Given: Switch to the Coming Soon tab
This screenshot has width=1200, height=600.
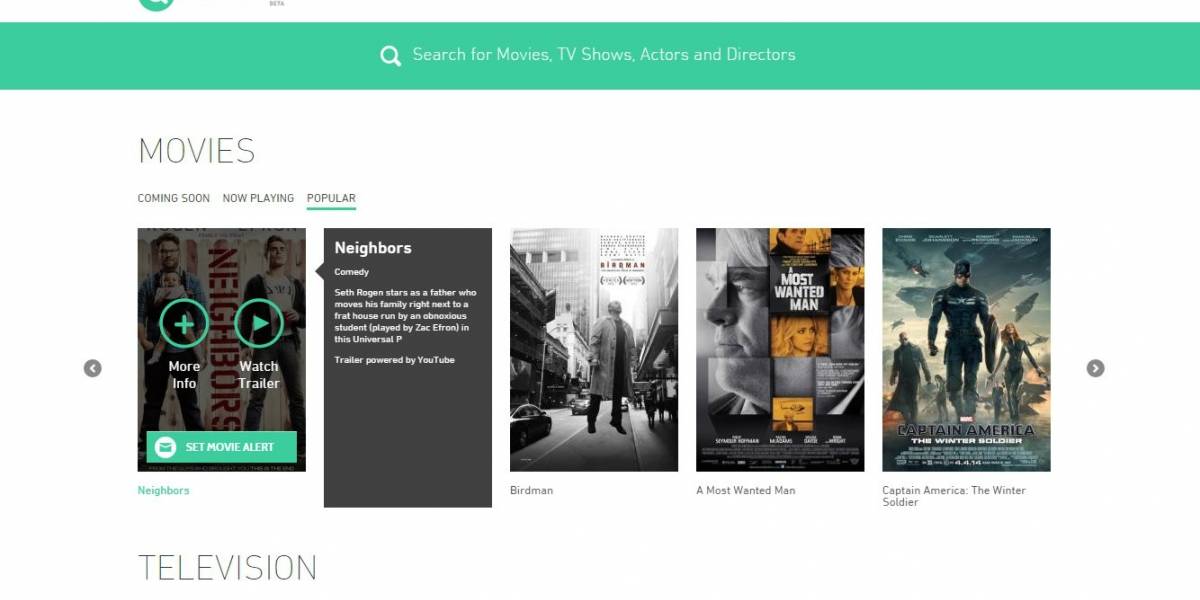Looking at the screenshot, I should tap(174, 198).
